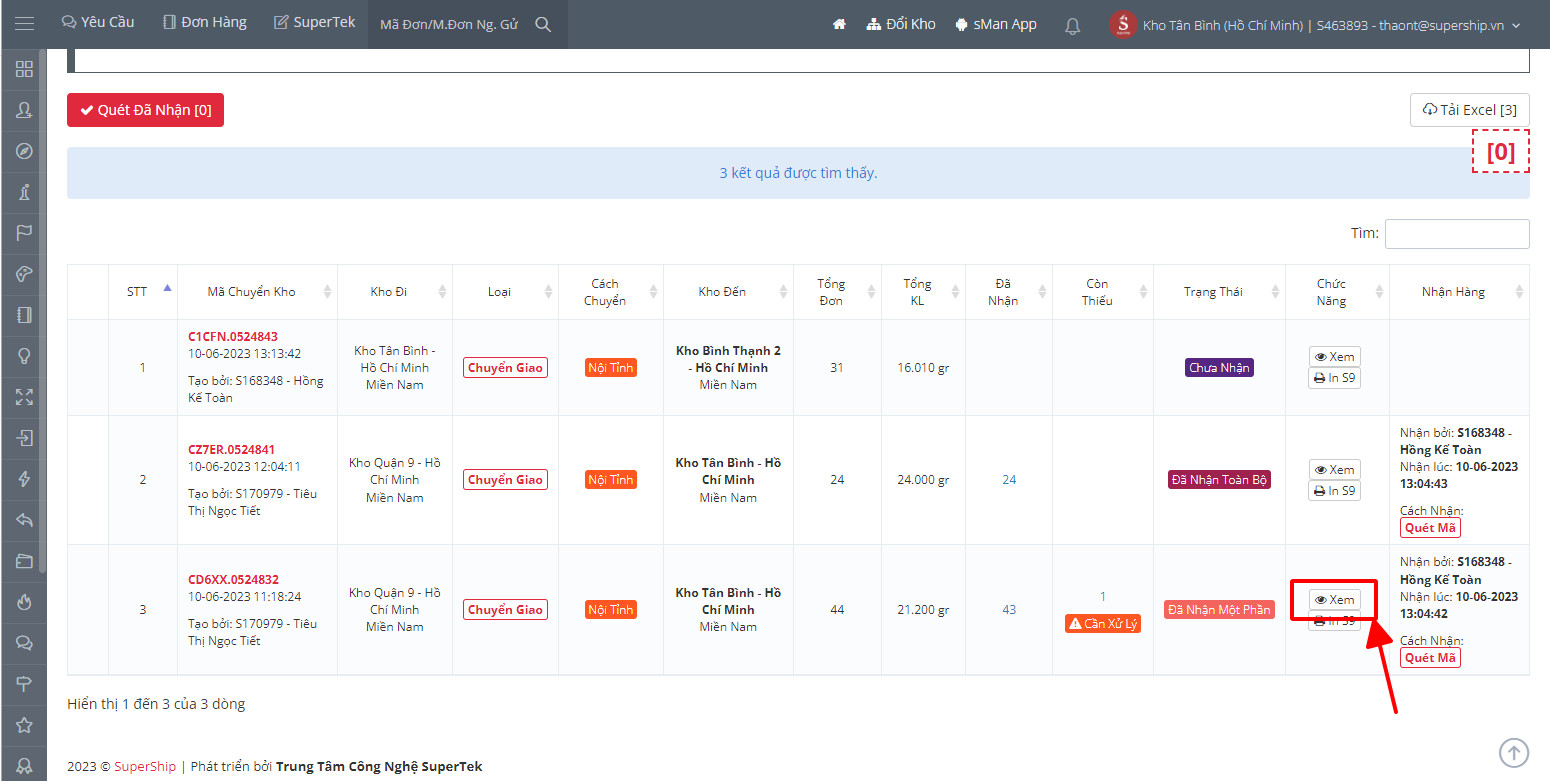Open the Yêu Cầu menu
This screenshot has height=781, width=1550.
(98, 22)
